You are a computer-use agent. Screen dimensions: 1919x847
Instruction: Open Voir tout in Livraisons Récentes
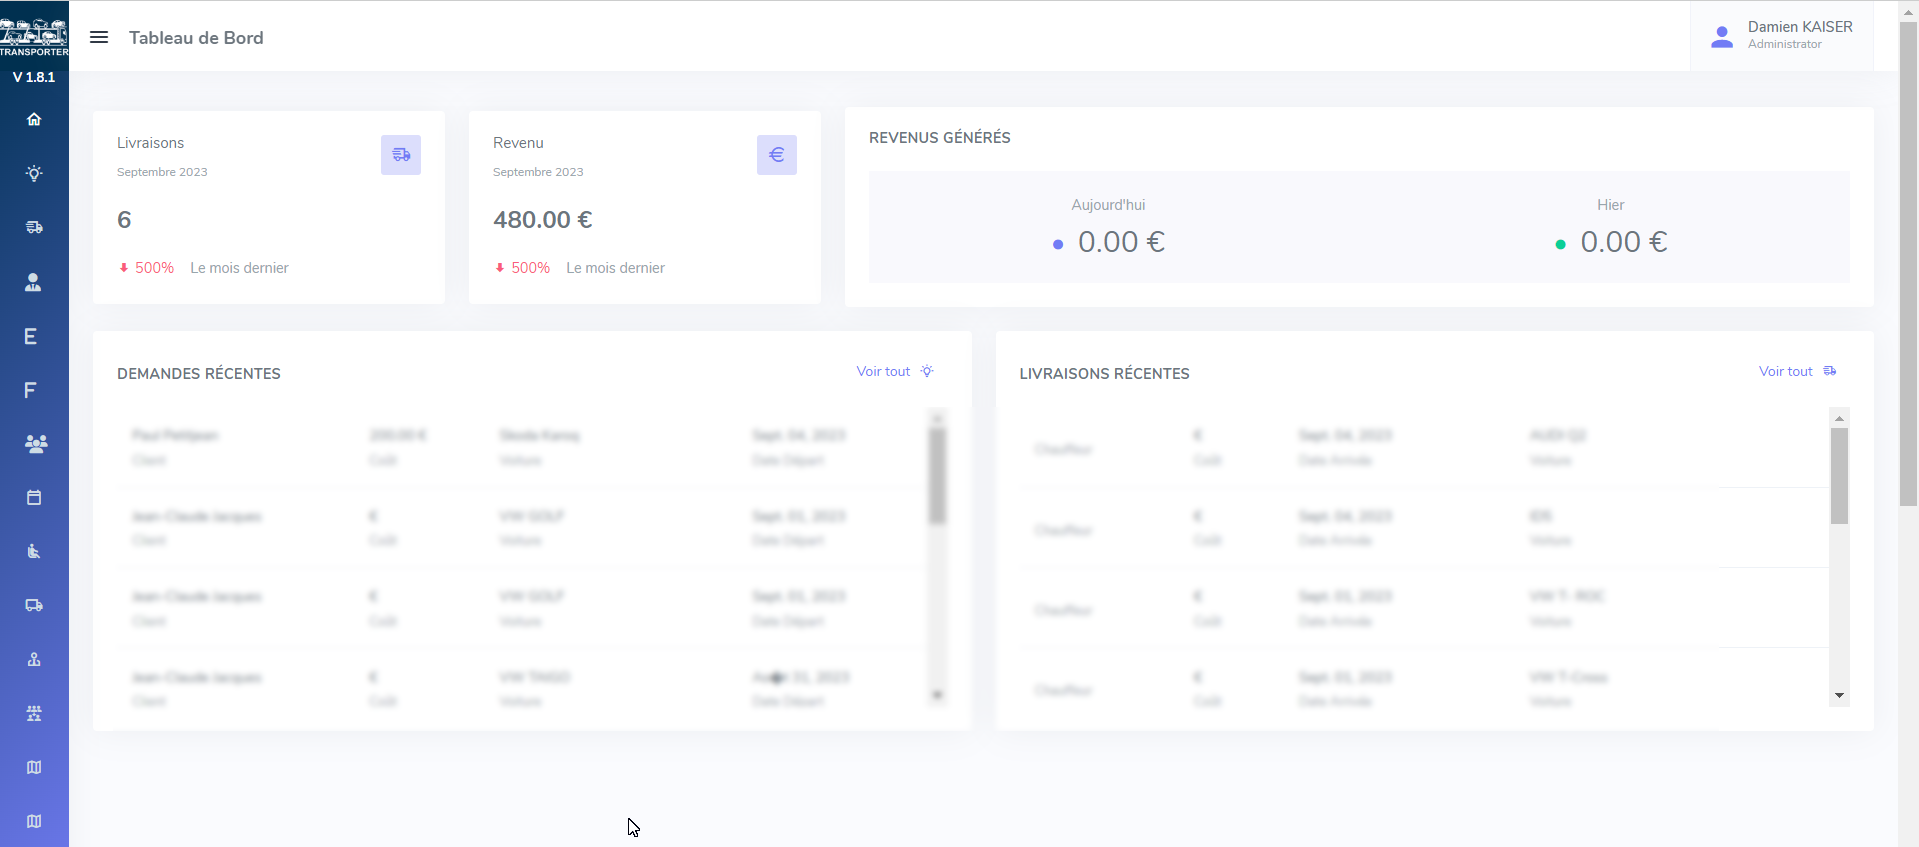[1786, 371]
